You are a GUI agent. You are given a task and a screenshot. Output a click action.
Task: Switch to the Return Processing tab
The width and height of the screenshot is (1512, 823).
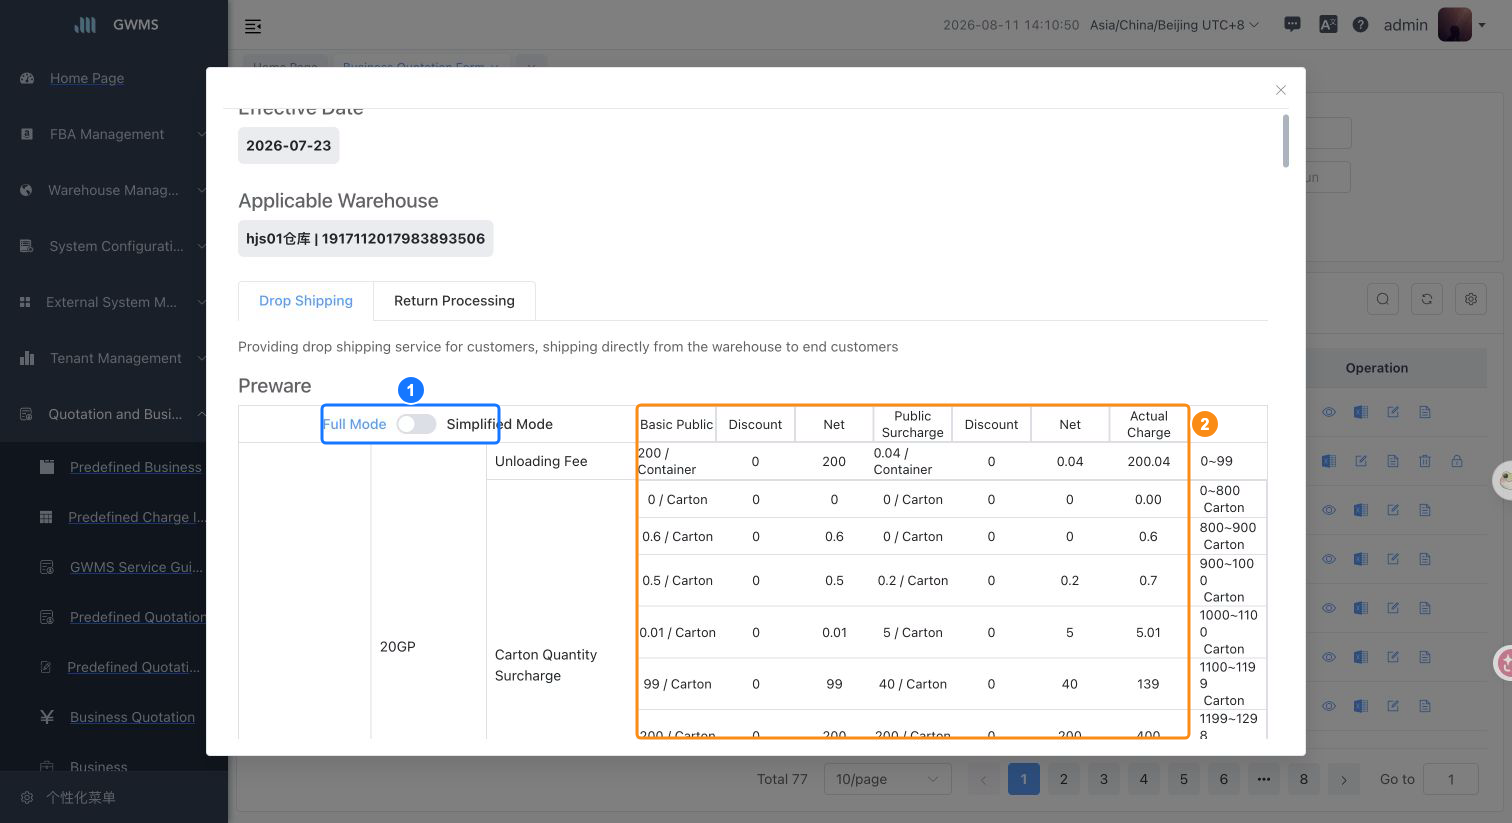click(x=454, y=301)
